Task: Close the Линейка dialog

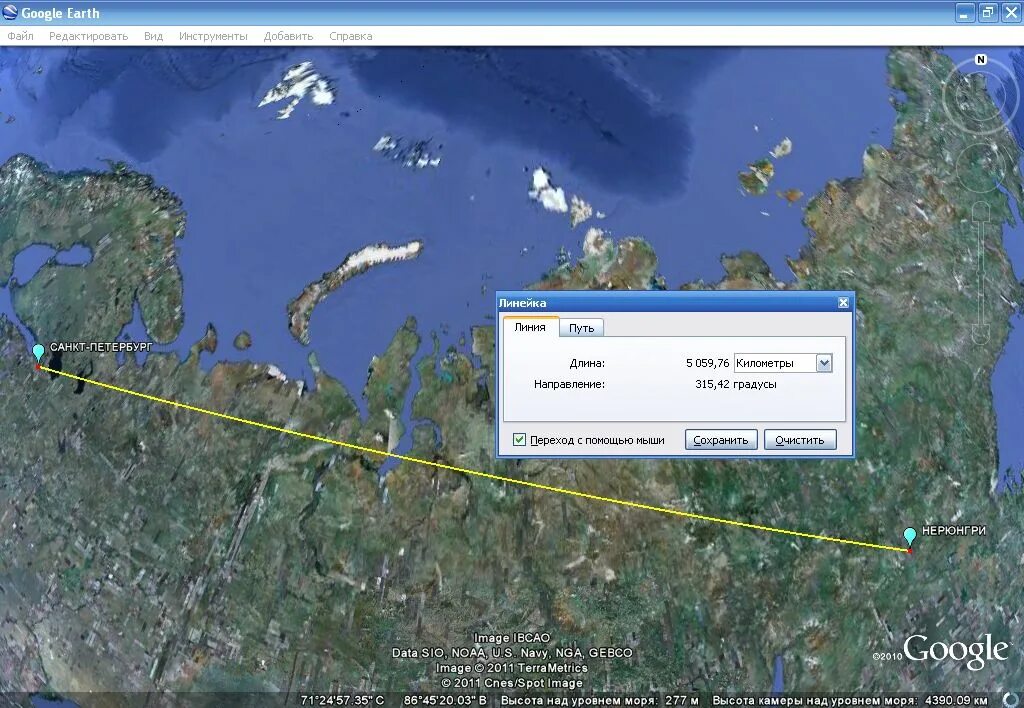Action: [x=843, y=302]
